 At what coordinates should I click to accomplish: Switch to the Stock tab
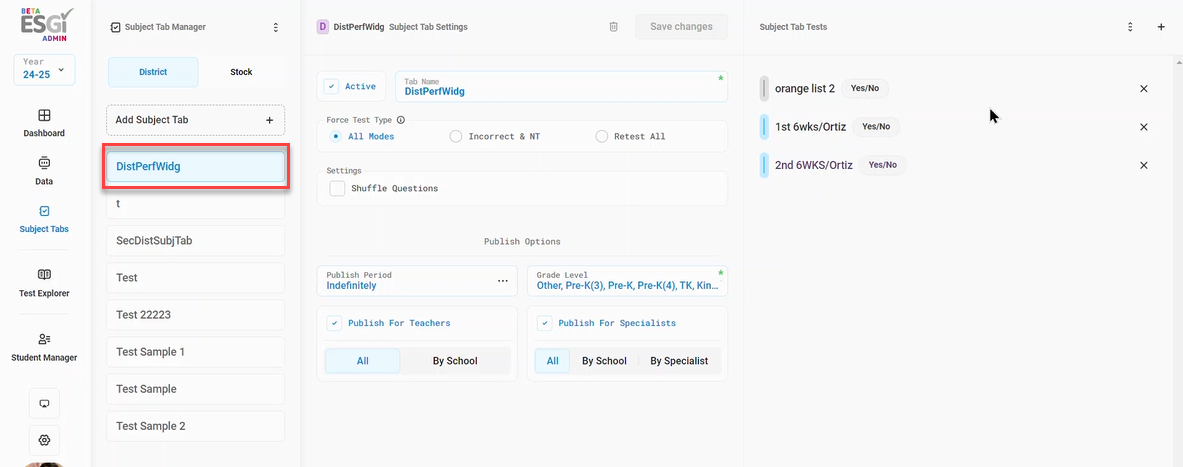click(x=241, y=72)
